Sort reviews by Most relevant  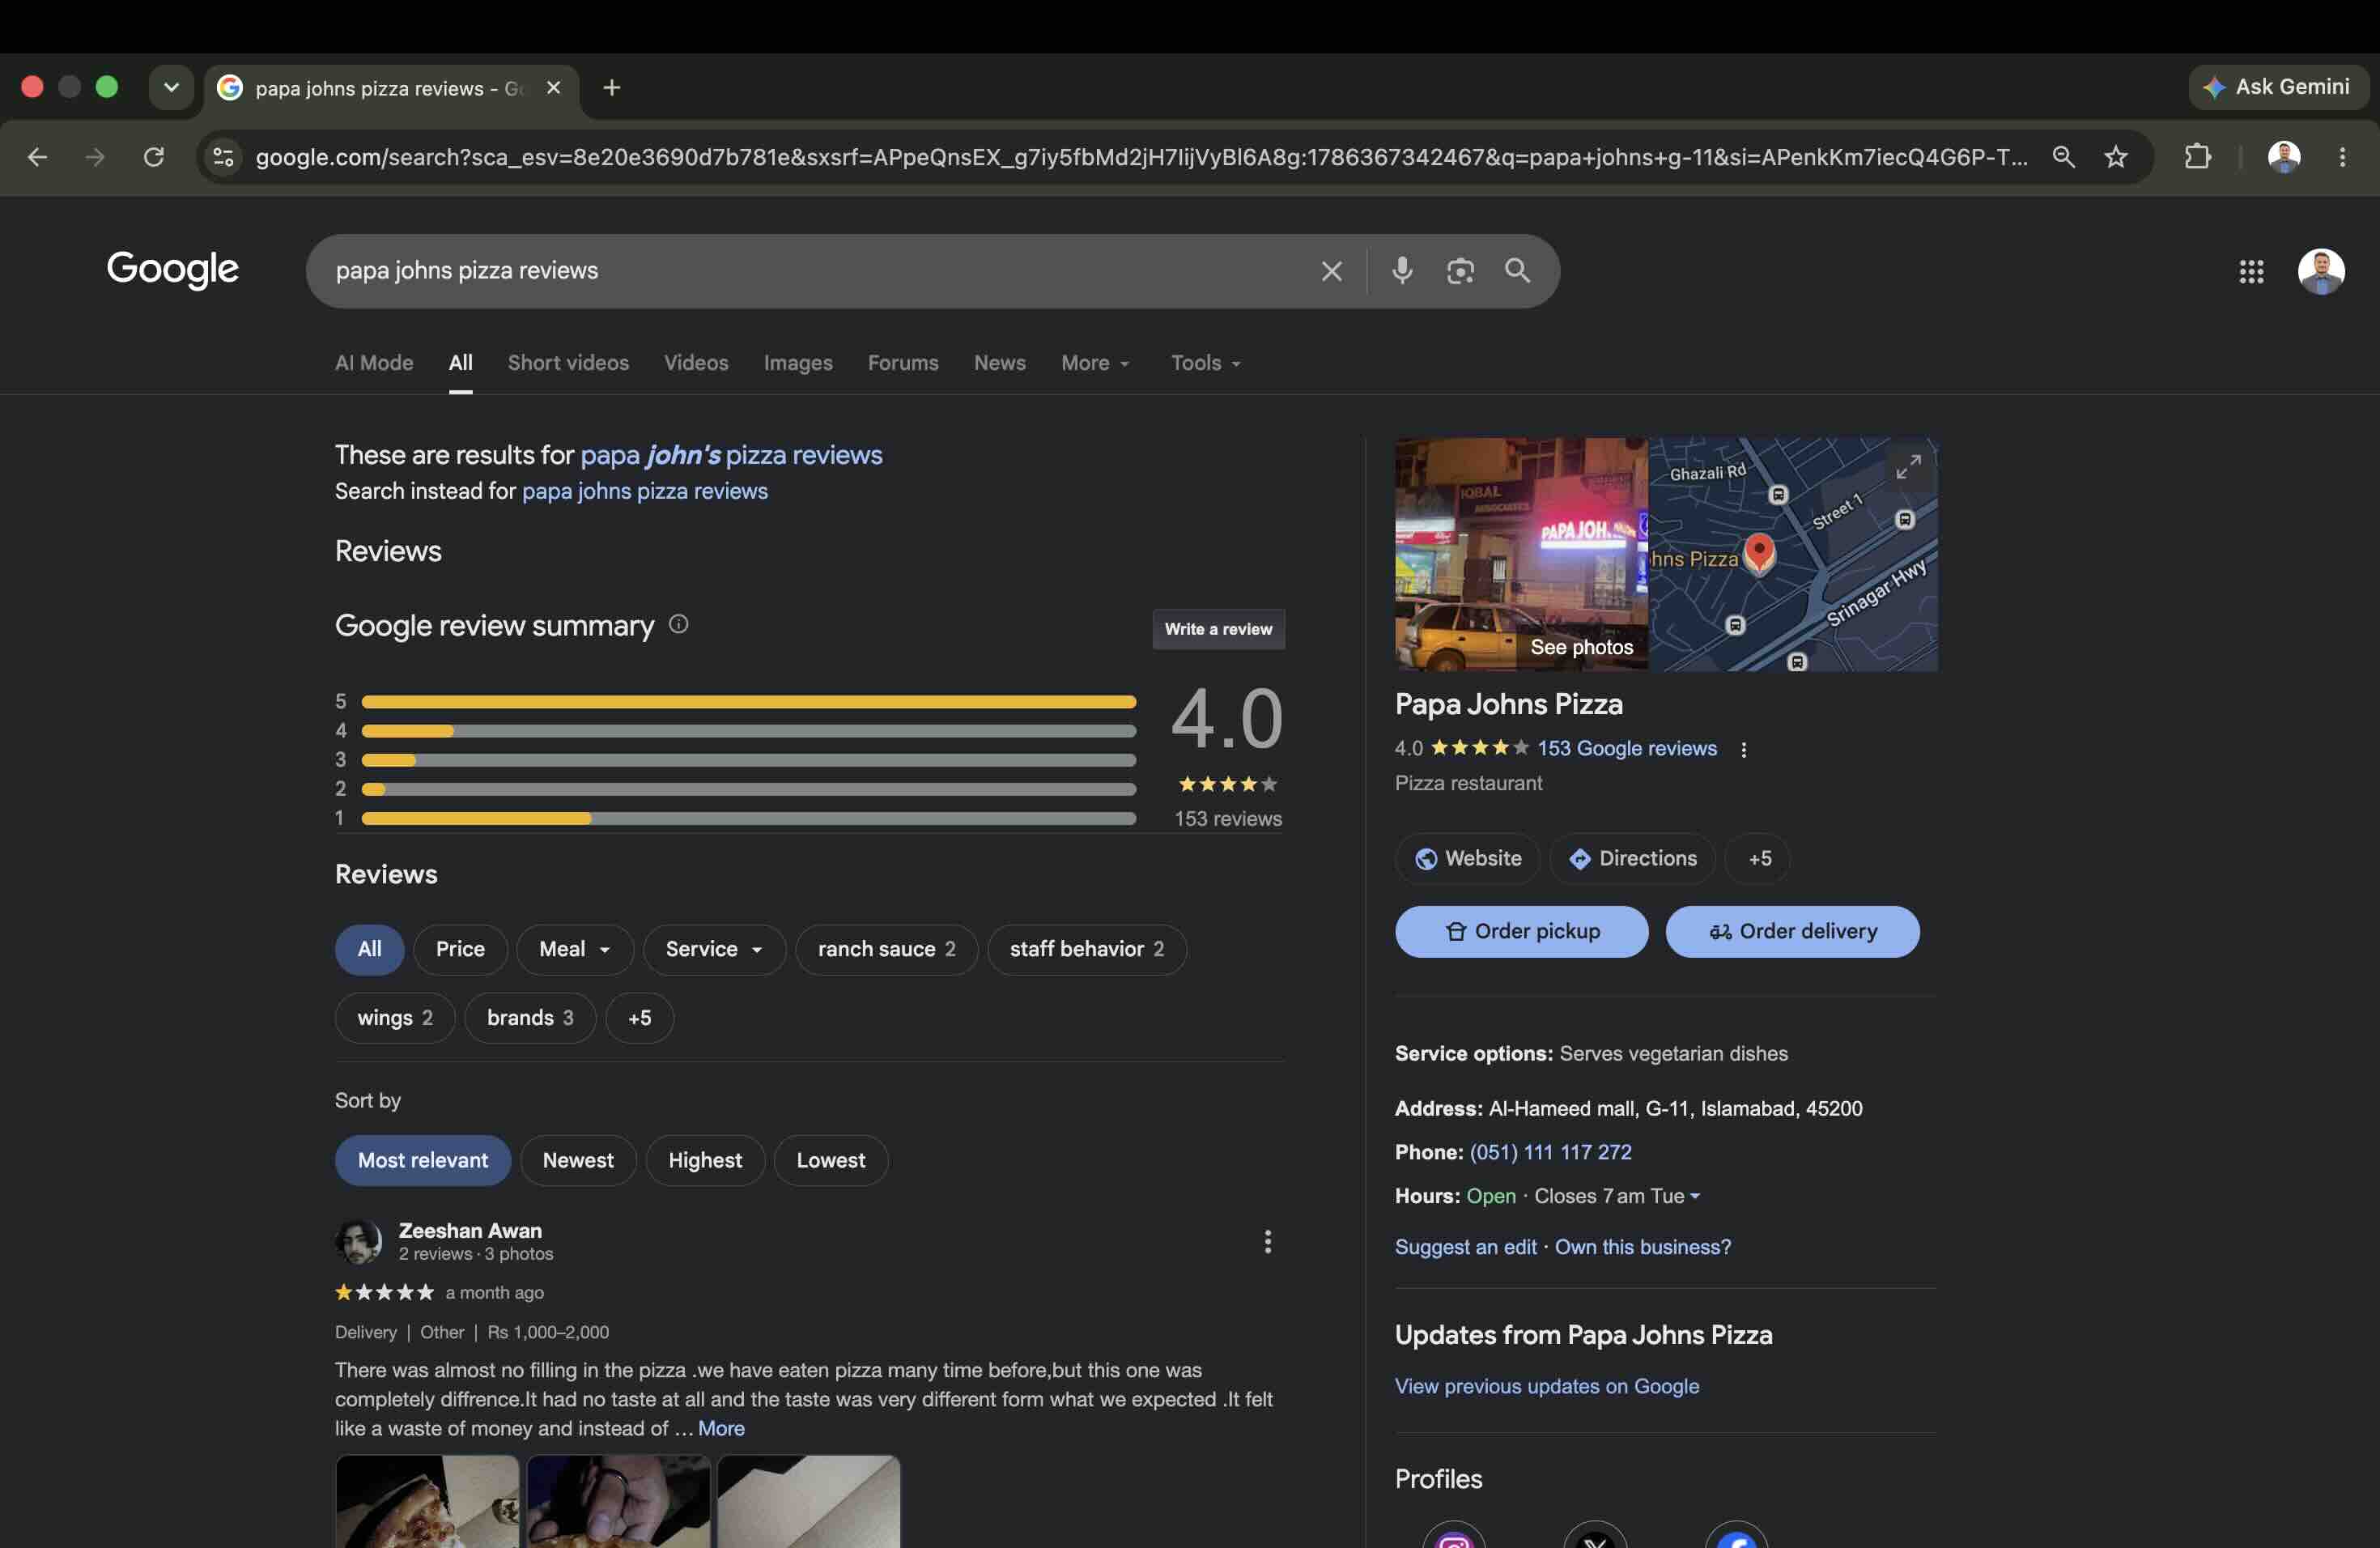422,1160
